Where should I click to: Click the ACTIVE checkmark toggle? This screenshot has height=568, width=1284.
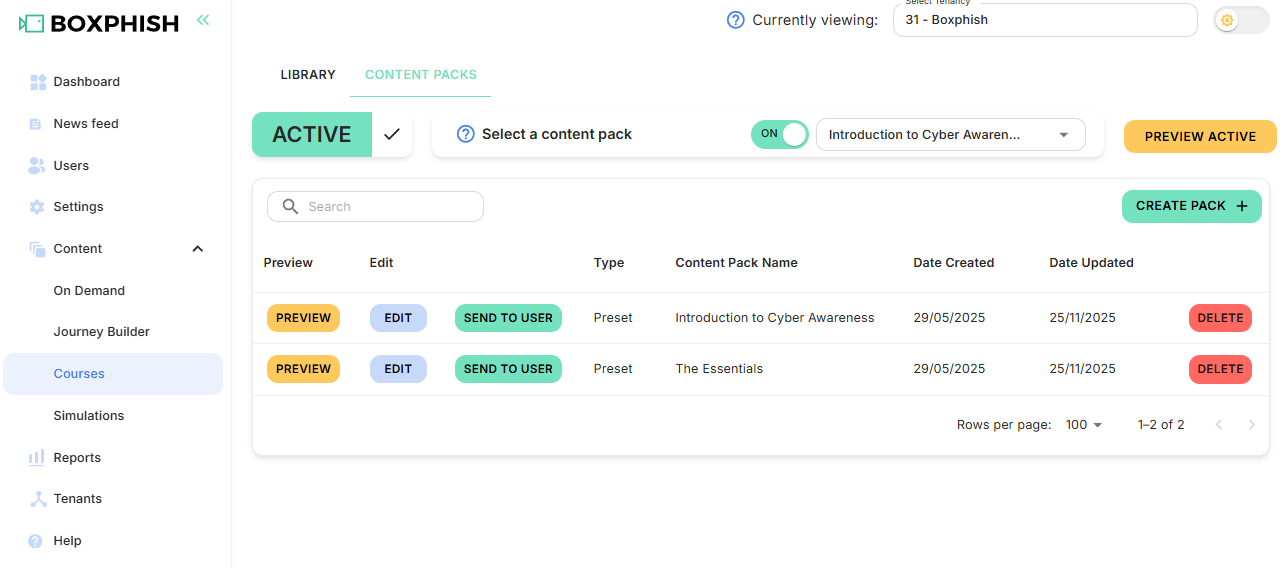tap(392, 134)
